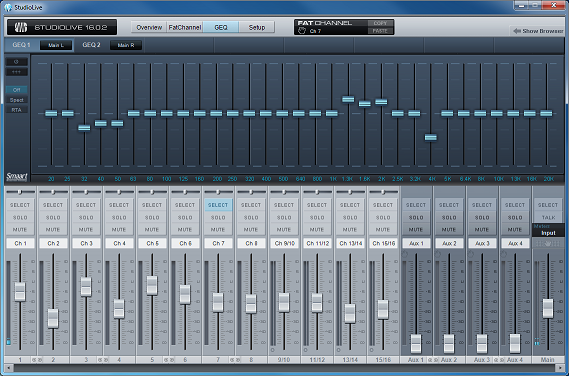Toggle stereo link icon between channels 3 and 4

103,360
